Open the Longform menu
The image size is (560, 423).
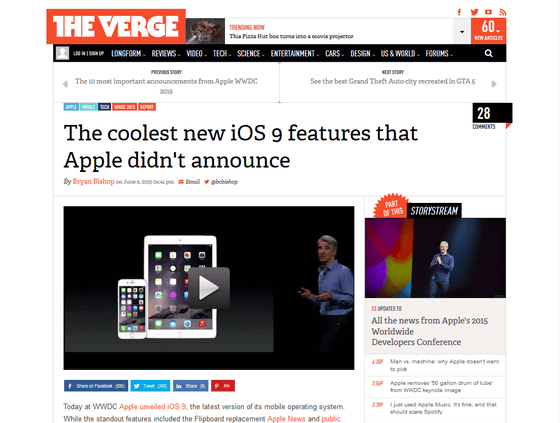click(x=128, y=54)
